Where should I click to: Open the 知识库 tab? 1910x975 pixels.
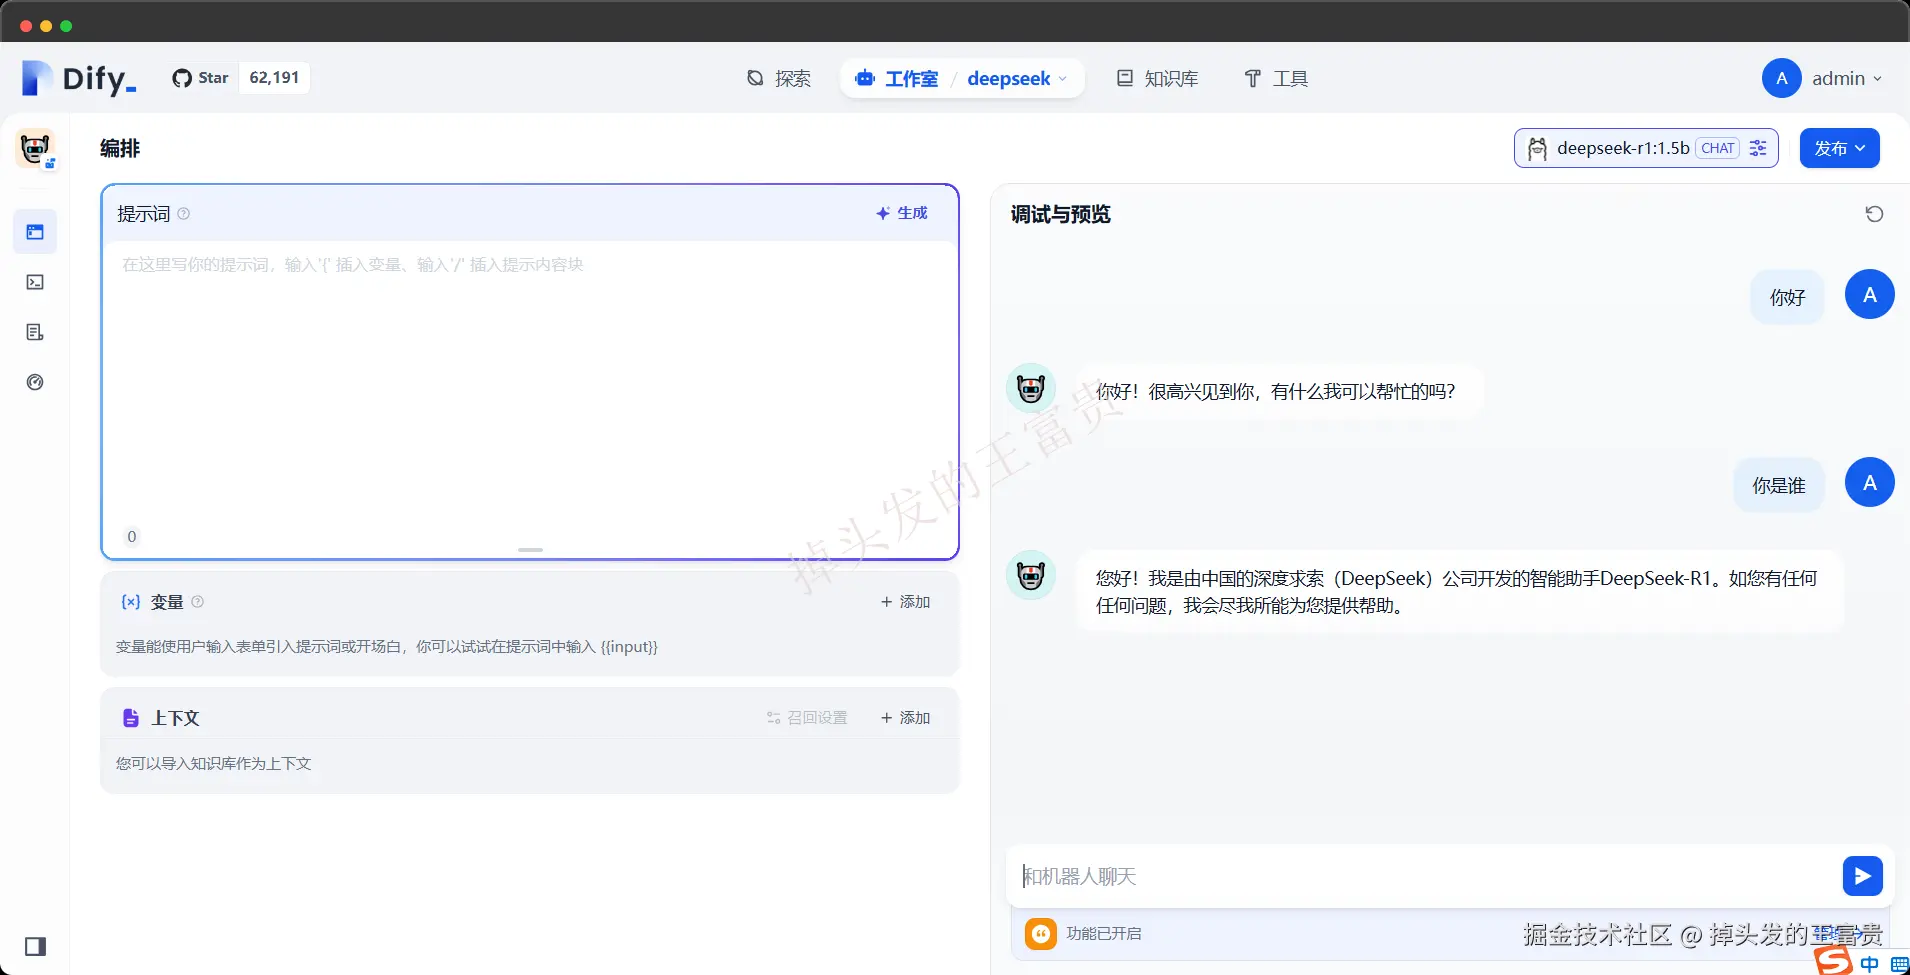1157,78
